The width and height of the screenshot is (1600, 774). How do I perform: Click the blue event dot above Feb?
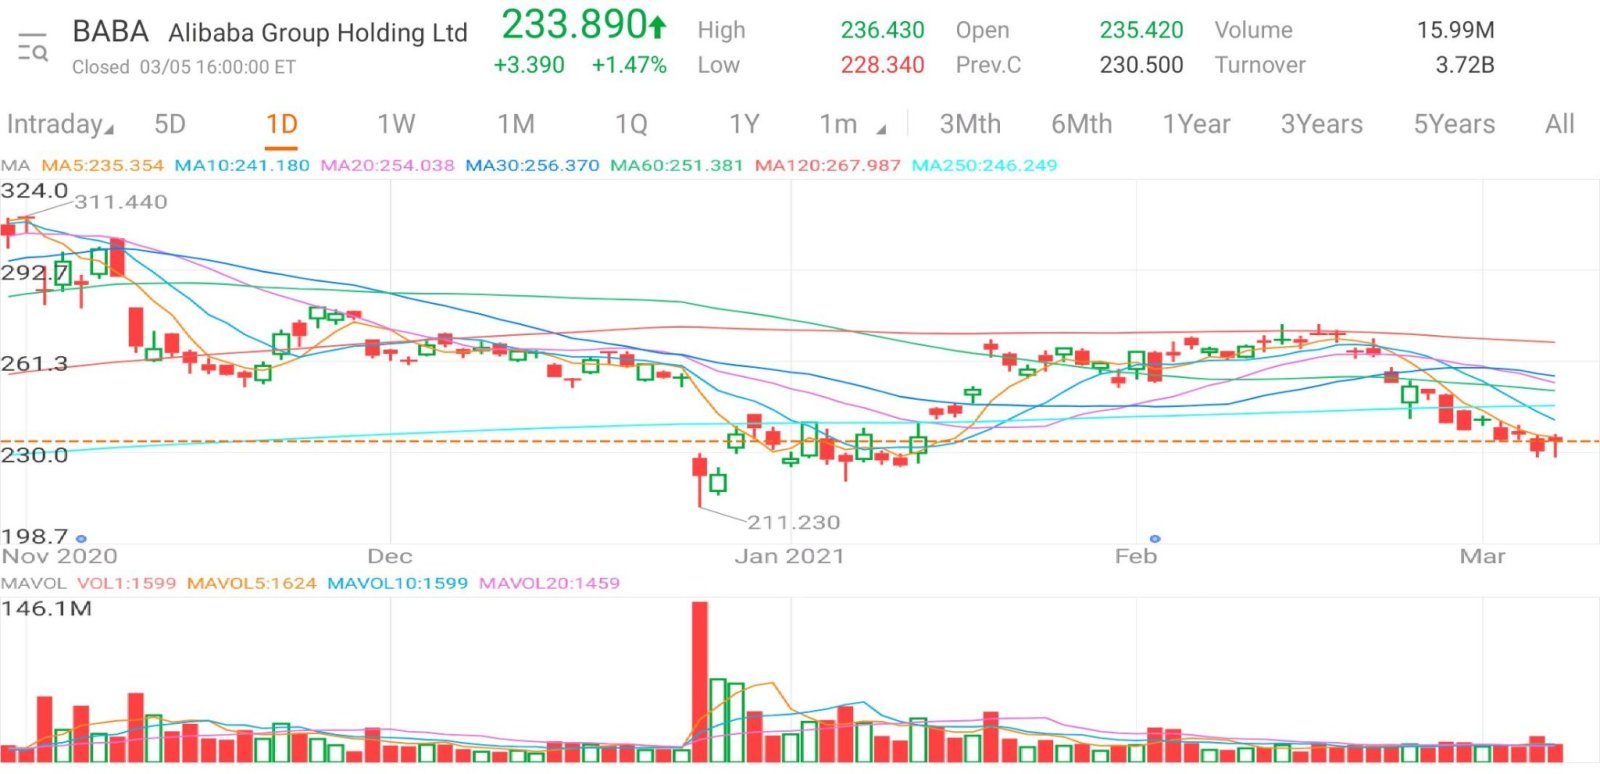click(1155, 538)
